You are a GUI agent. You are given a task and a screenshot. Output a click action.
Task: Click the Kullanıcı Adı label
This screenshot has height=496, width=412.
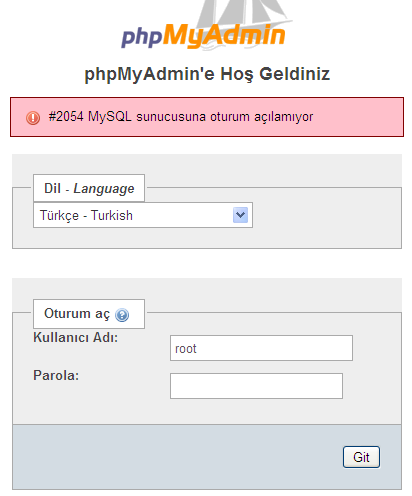click(76, 337)
